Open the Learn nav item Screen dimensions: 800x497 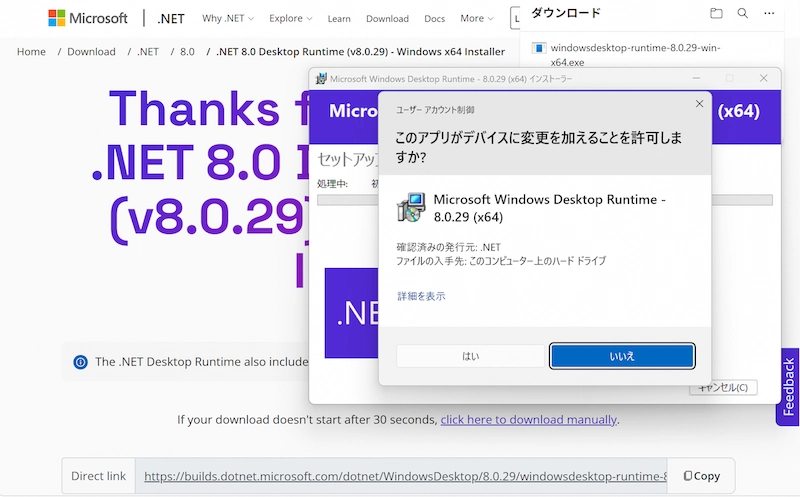click(x=339, y=19)
